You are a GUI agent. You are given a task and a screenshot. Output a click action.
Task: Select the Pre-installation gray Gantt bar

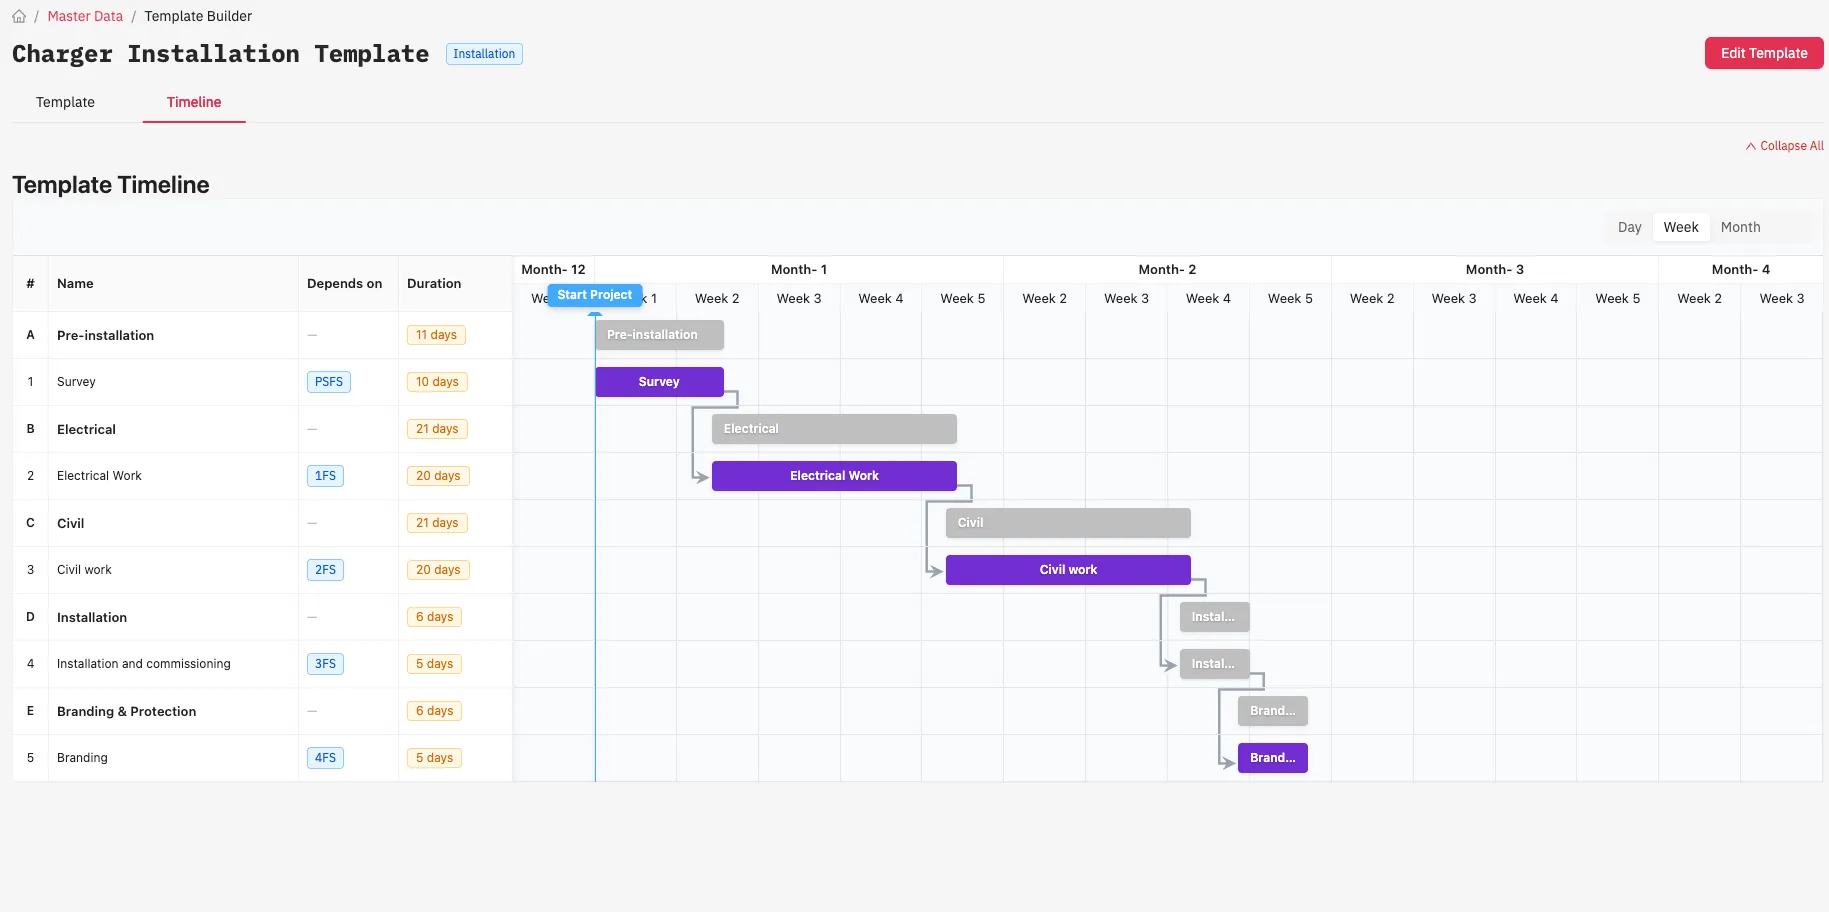[x=660, y=335]
